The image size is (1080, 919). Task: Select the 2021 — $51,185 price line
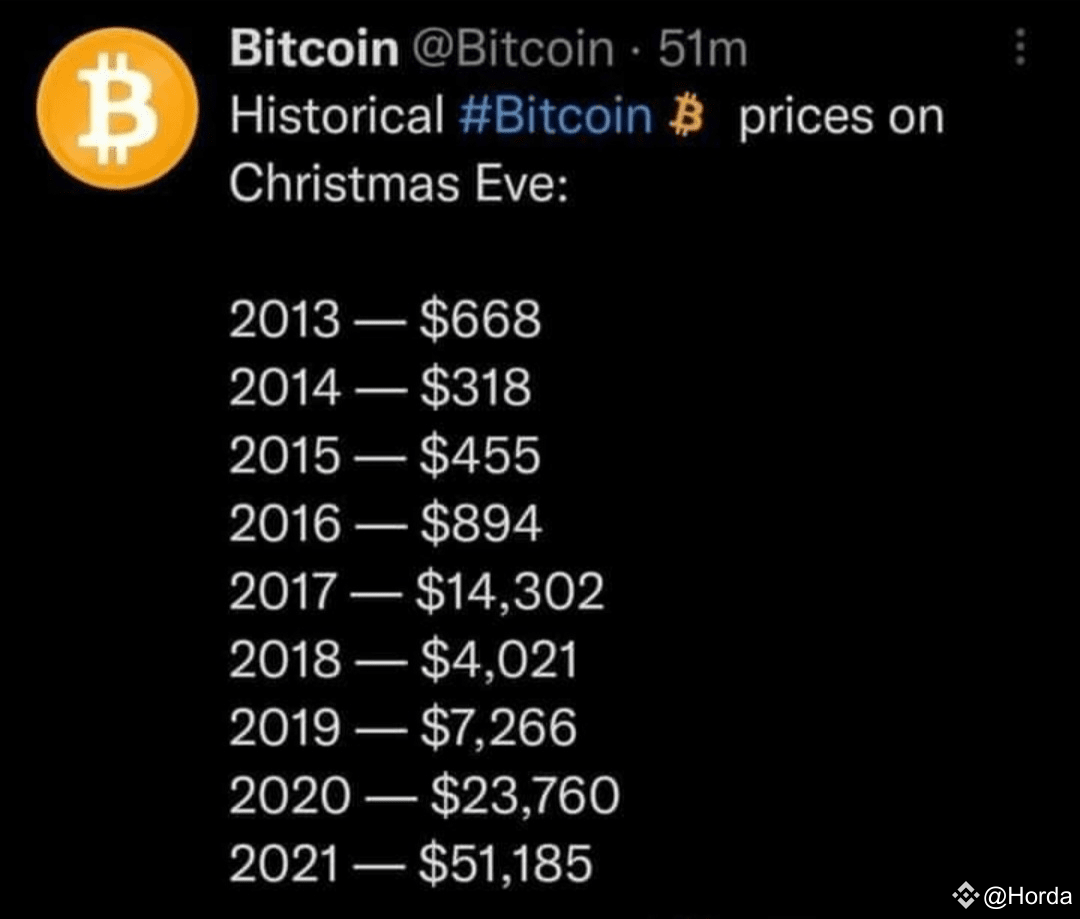[410, 864]
